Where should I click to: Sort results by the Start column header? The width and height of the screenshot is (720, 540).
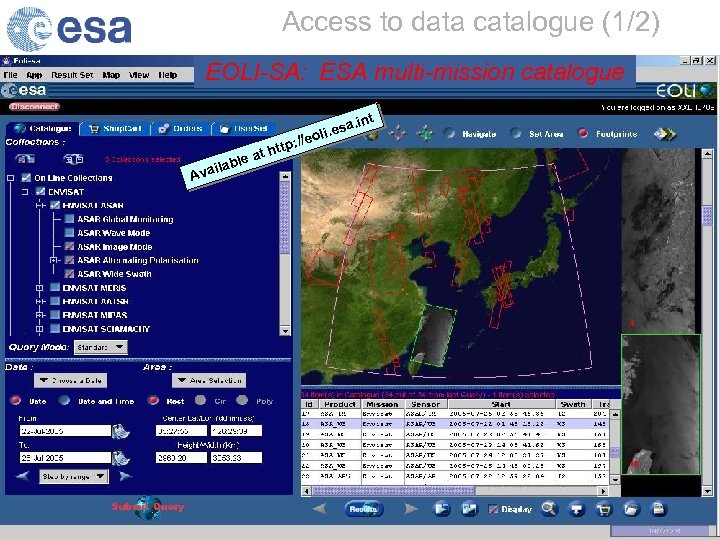501,404
